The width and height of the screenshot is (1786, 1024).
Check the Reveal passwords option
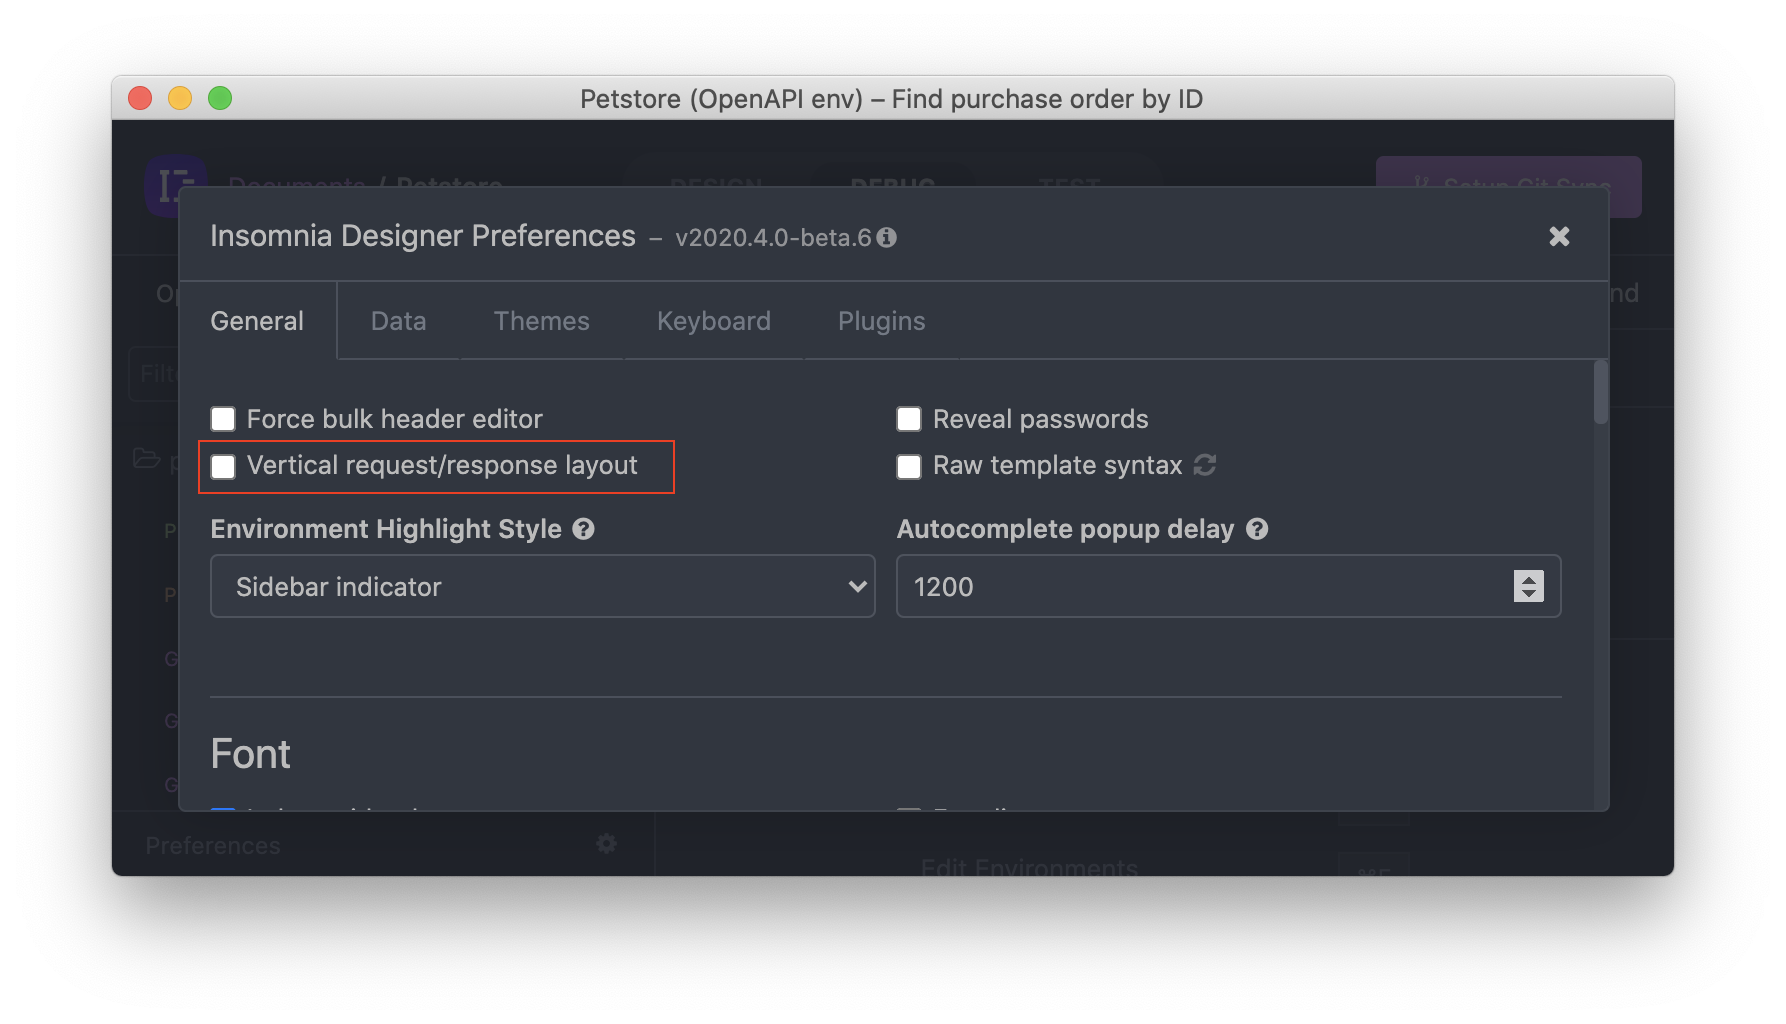[x=909, y=419]
